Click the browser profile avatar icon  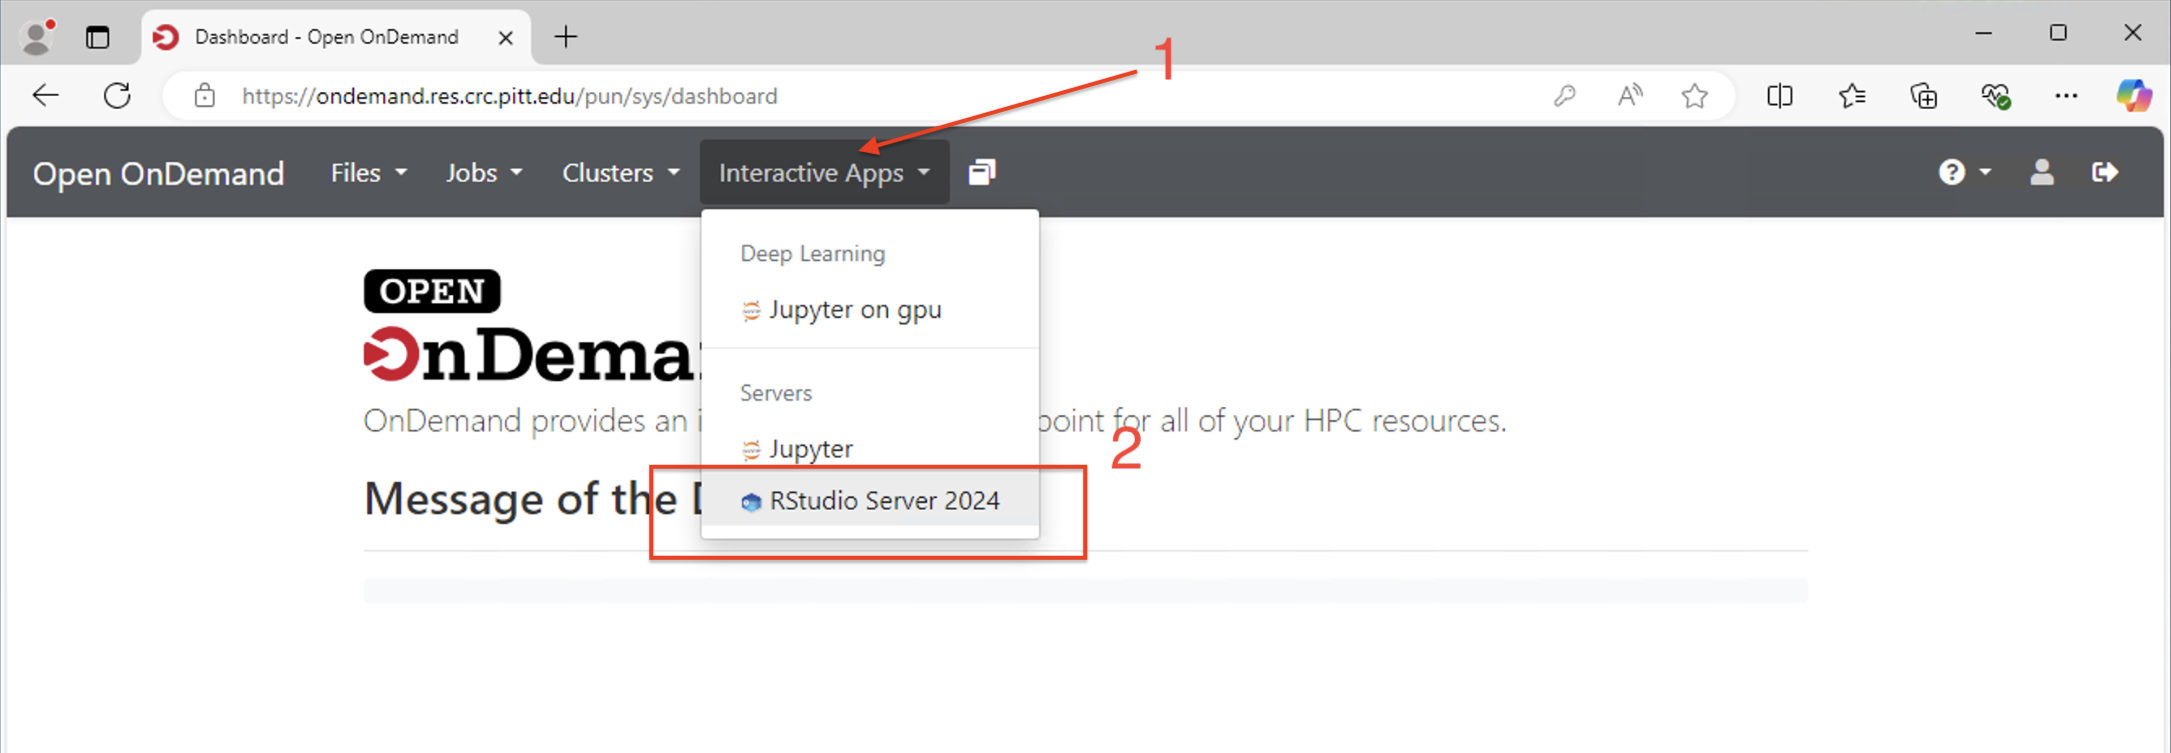pos(37,37)
